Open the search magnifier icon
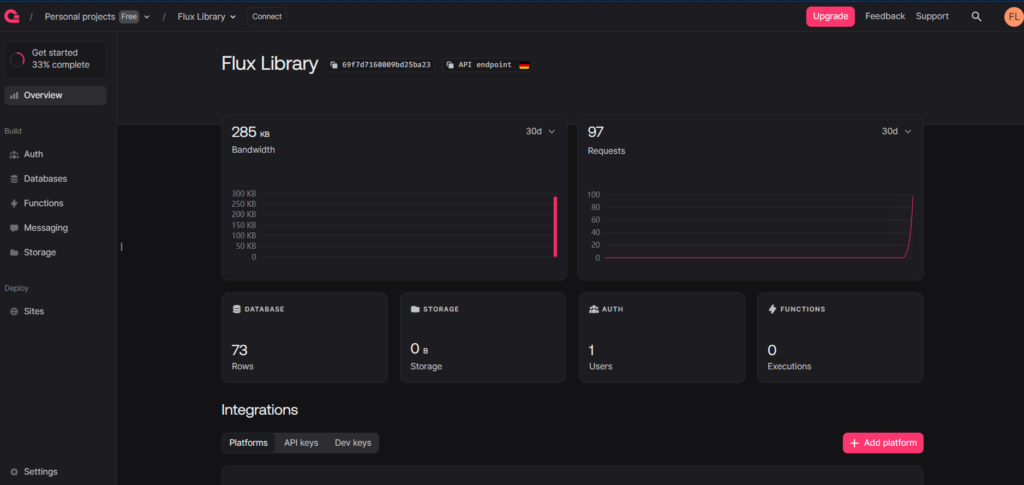The height and width of the screenshot is (485, 1024). [976, 16]
